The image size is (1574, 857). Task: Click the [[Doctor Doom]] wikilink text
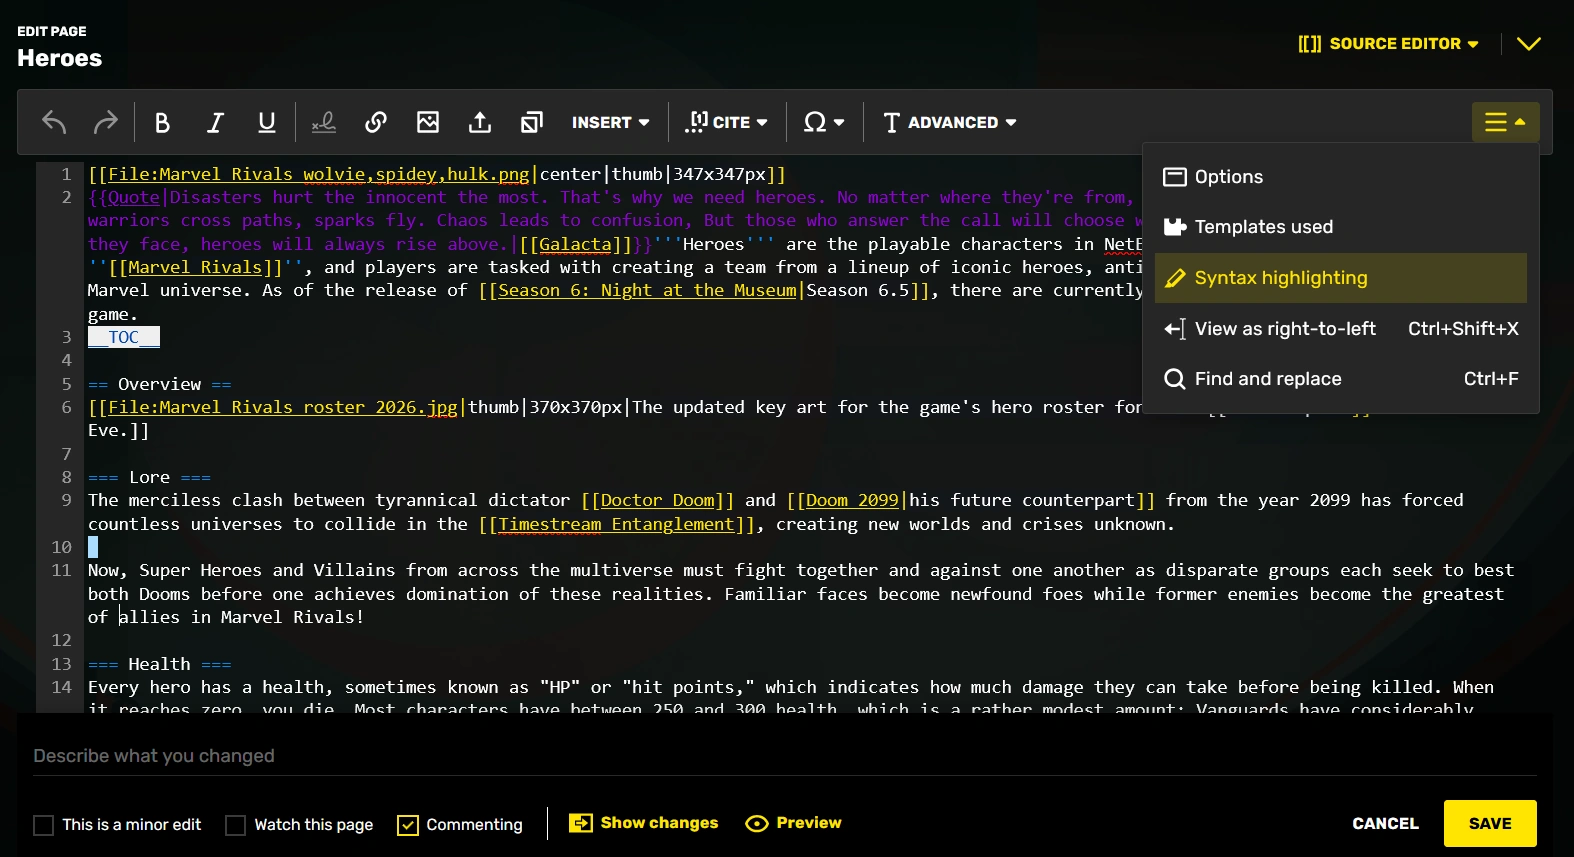[657, 500]
